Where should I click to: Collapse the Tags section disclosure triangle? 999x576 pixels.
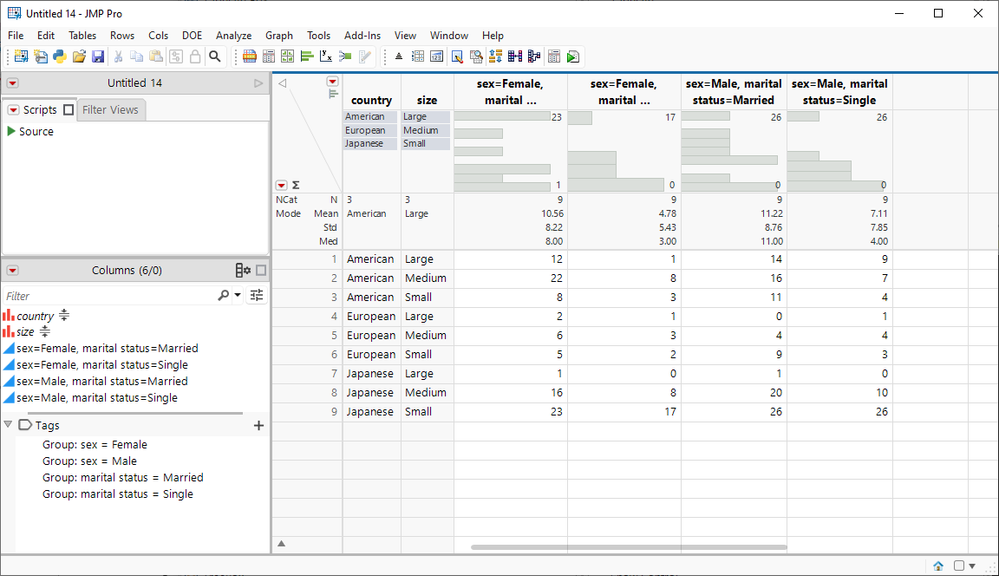tap(9, 425)
